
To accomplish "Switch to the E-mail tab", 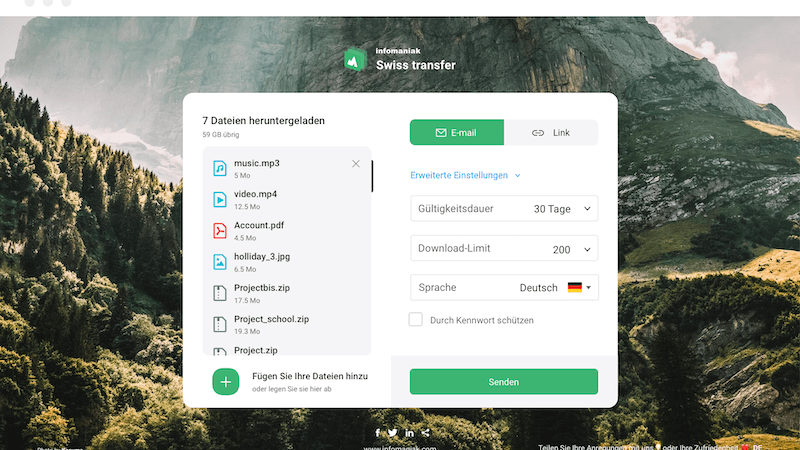I will point(457,133).
